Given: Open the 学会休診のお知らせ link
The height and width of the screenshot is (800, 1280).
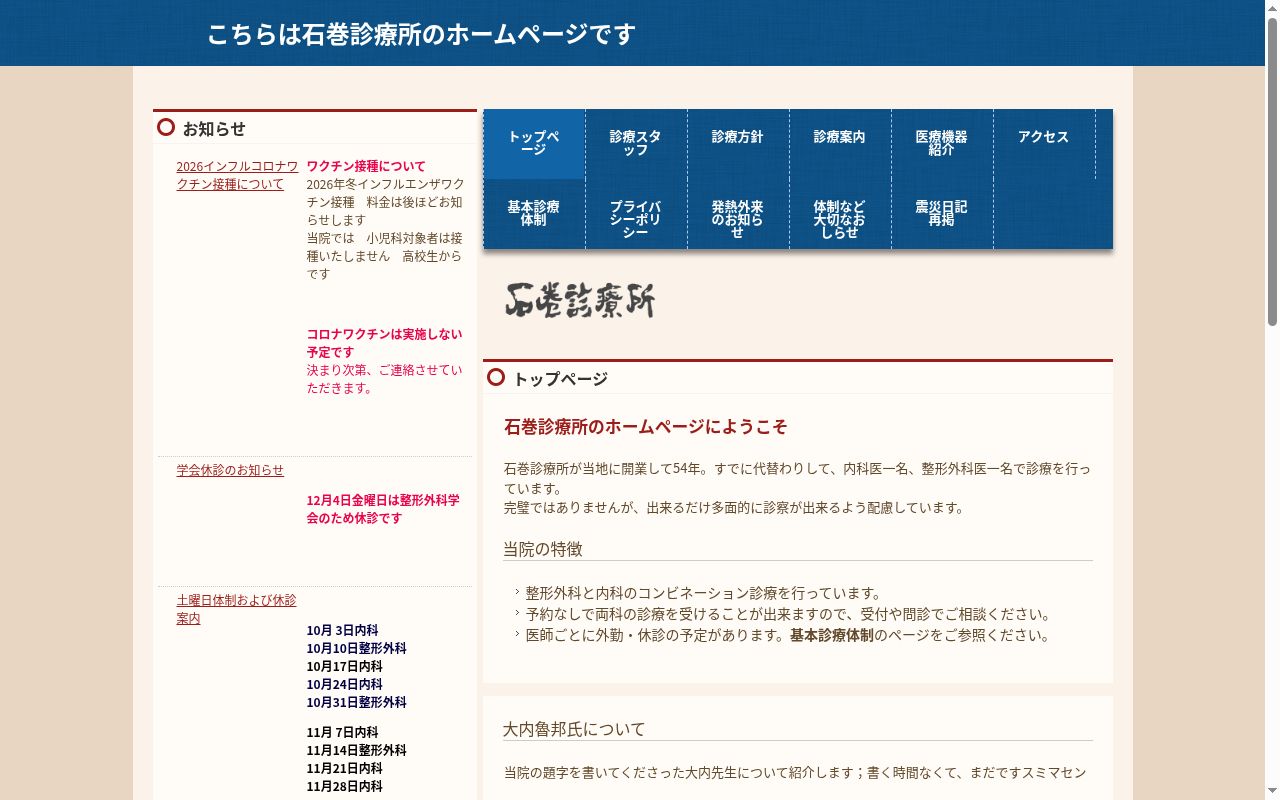Looking at the screenshot, I should (x=230, y=470).
